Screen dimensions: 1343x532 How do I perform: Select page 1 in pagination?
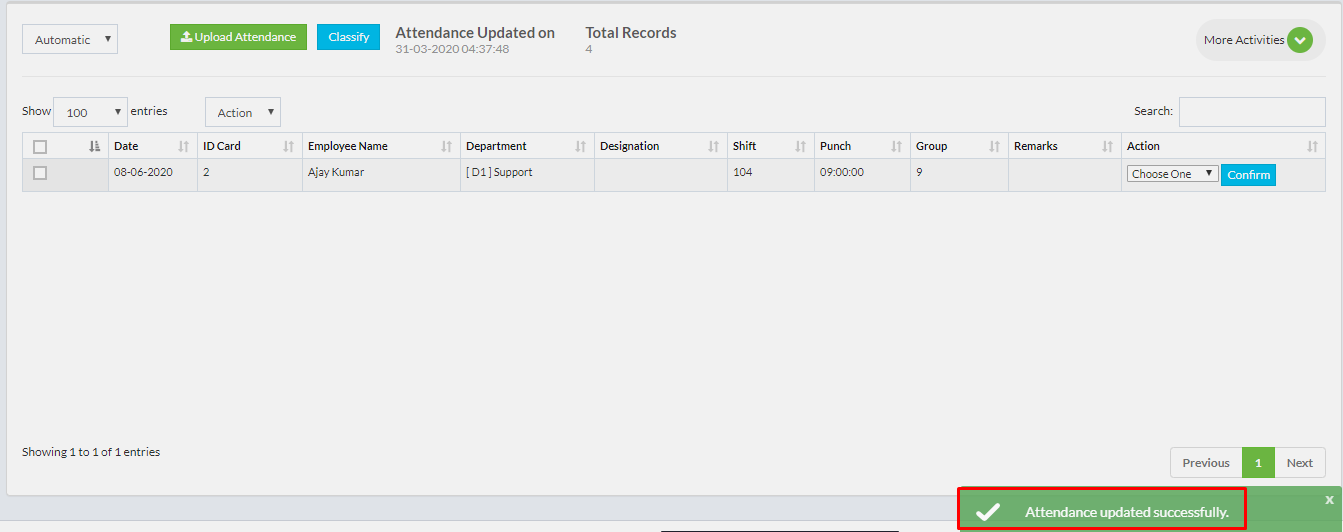[1258, 463]
